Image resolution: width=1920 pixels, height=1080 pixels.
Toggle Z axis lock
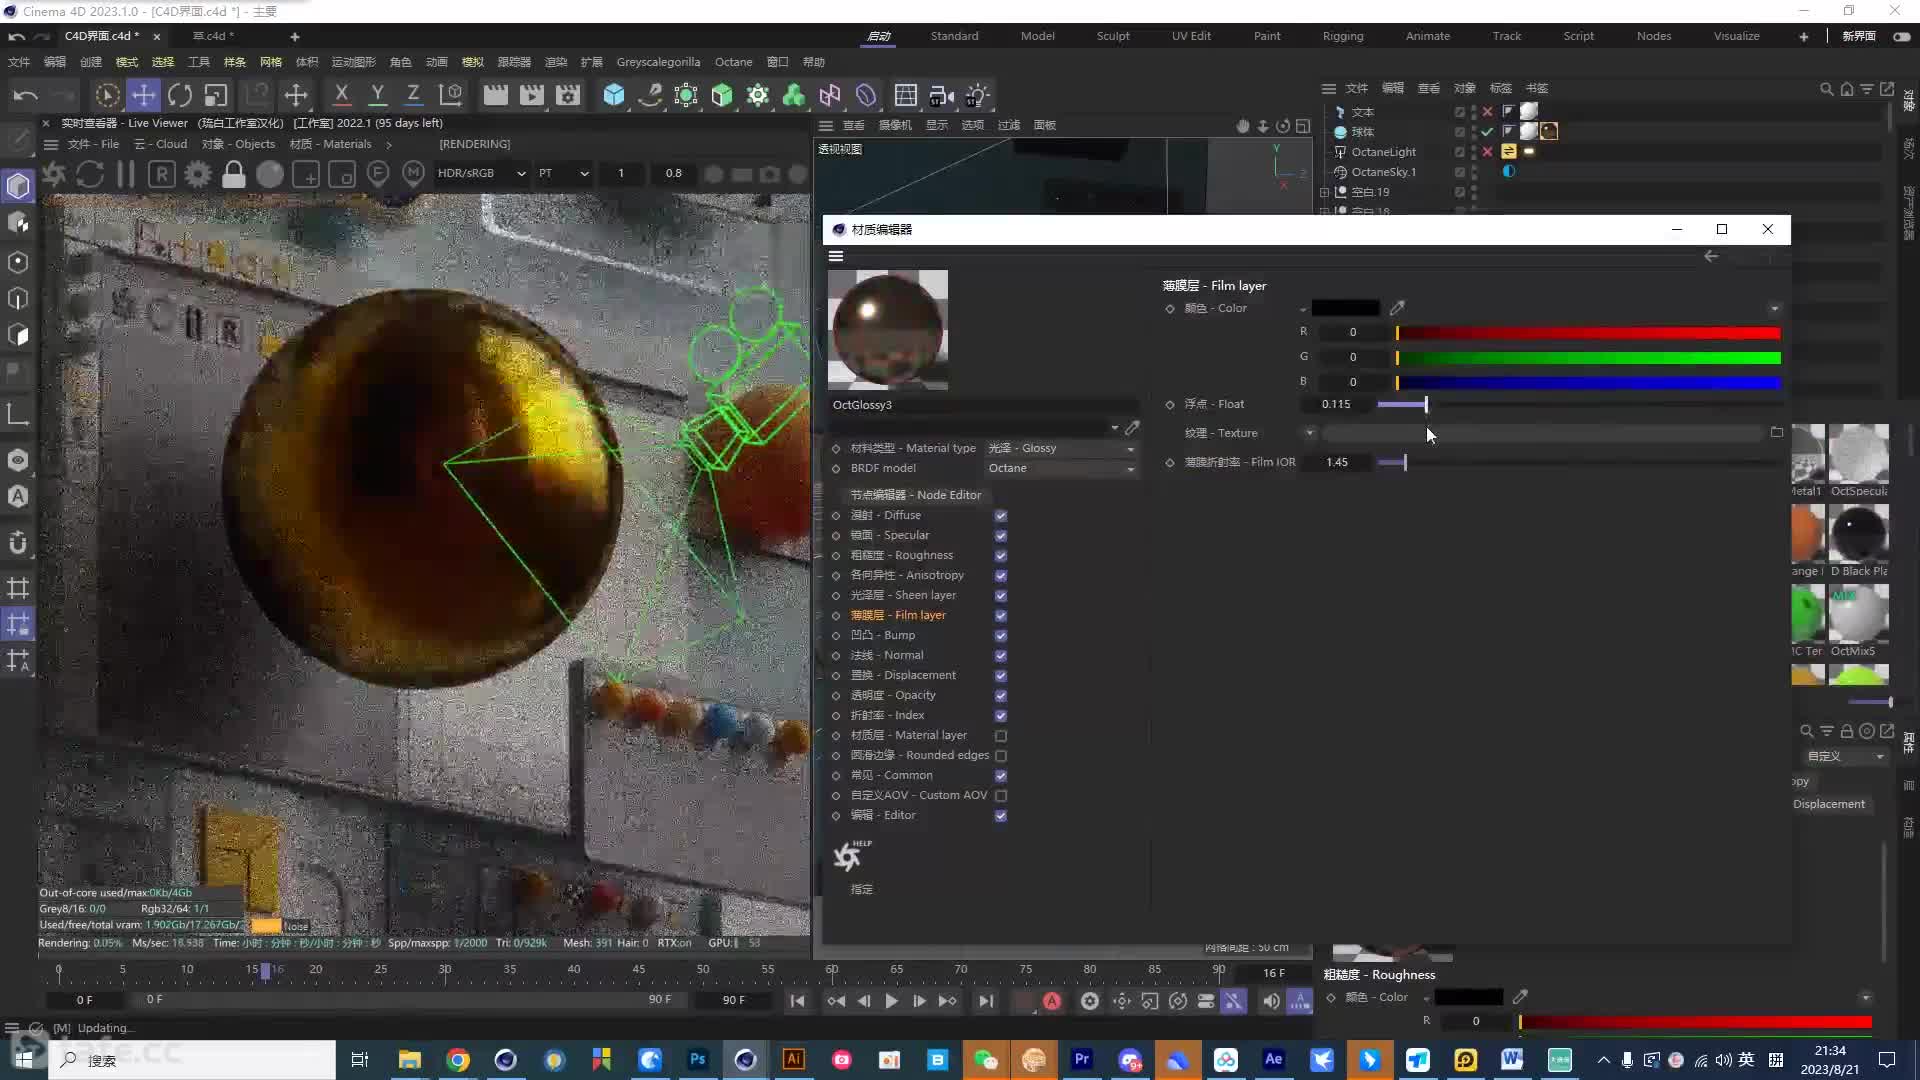click(x=413, y=95)
